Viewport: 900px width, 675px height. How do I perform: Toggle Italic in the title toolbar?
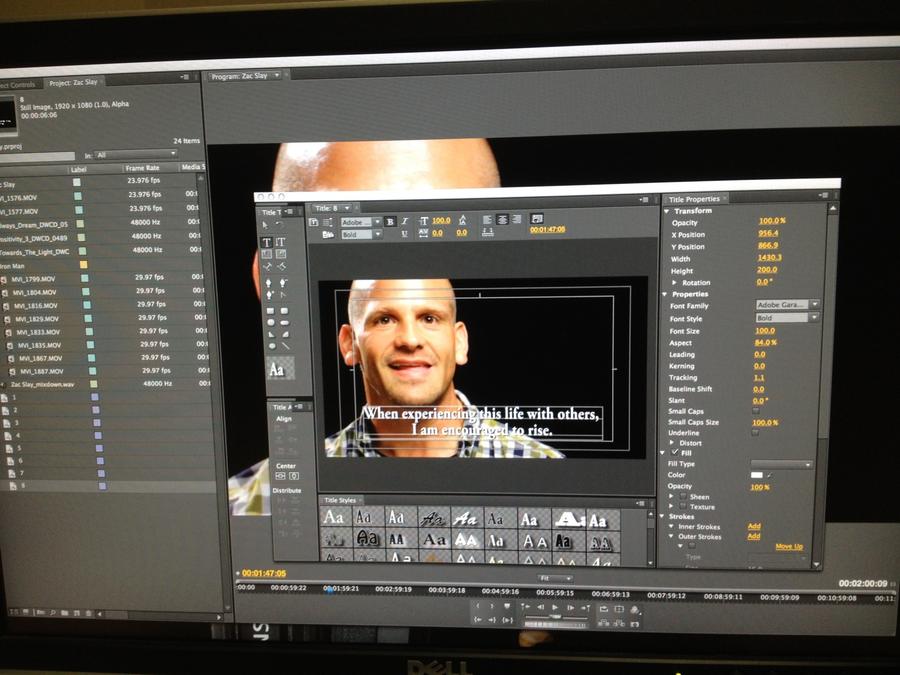coord(405,222)
